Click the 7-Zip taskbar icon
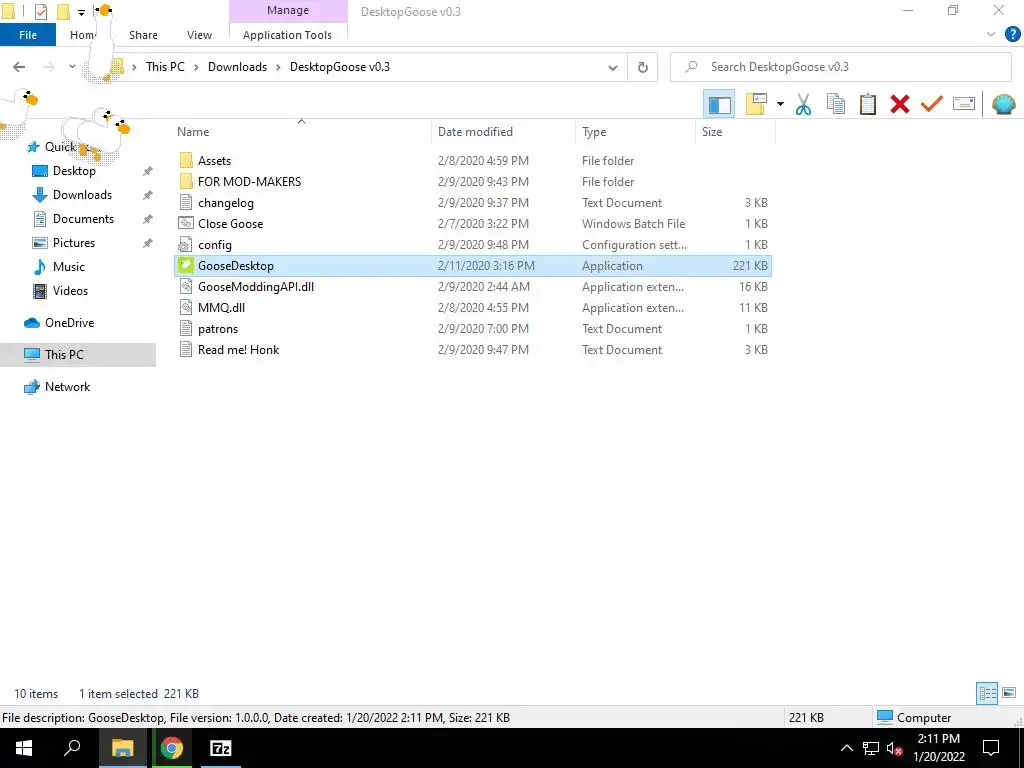This screenshot has height=768, width=1024. pos(221,748)
